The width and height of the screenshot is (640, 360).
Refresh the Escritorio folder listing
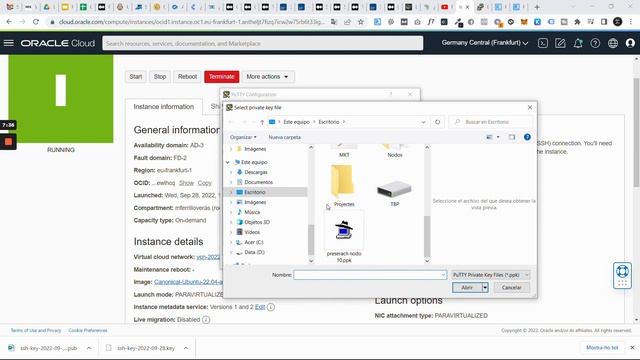tap(437, 122)
